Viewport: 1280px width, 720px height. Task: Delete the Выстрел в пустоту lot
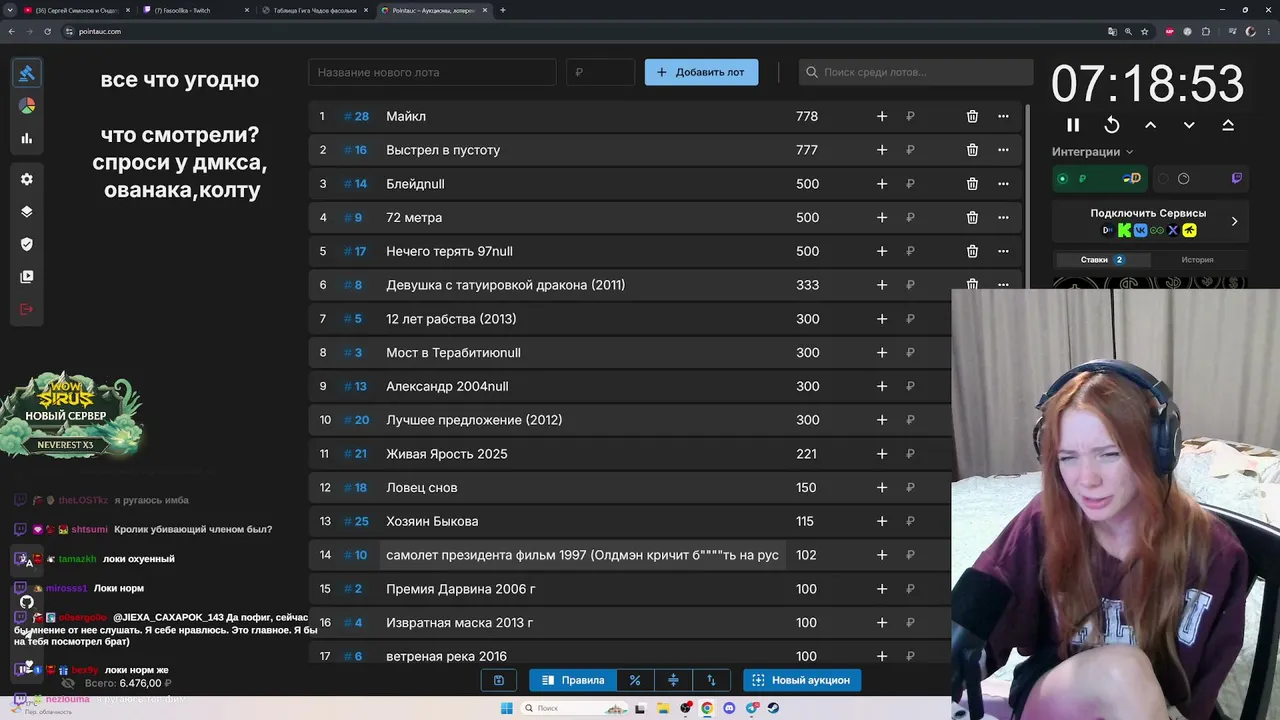[x=972, y=150]
